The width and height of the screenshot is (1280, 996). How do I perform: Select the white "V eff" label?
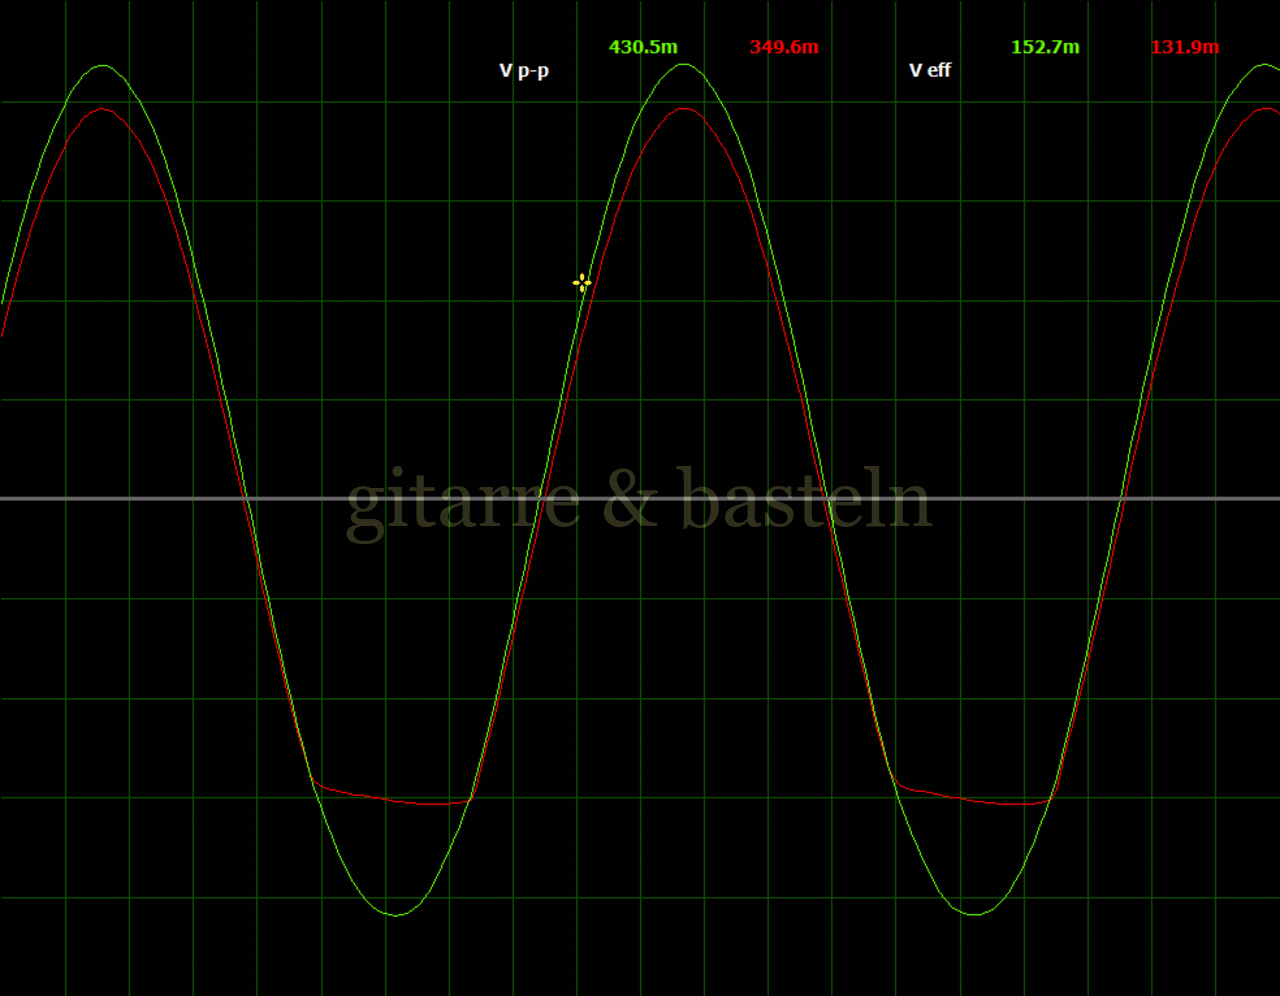click(x=929, y=70)
